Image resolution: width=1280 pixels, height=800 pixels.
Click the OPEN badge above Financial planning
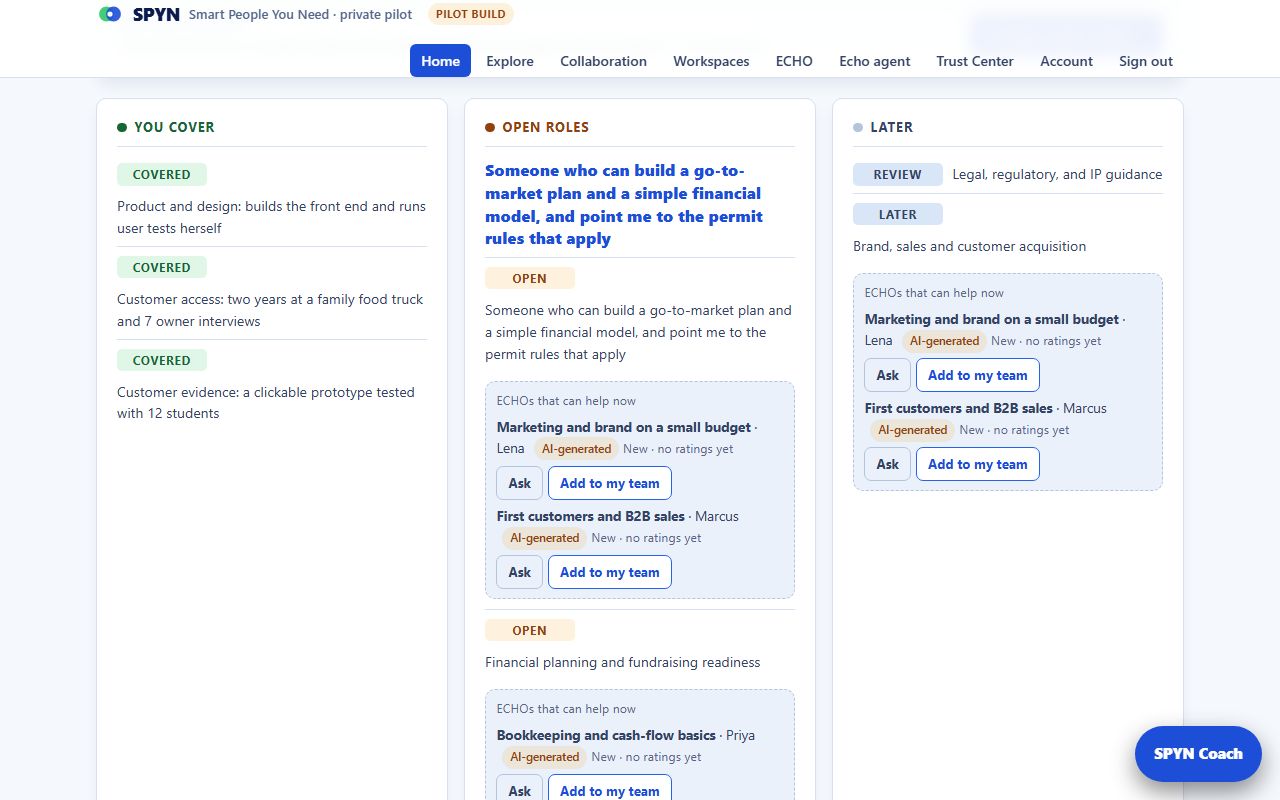point(530,630)
